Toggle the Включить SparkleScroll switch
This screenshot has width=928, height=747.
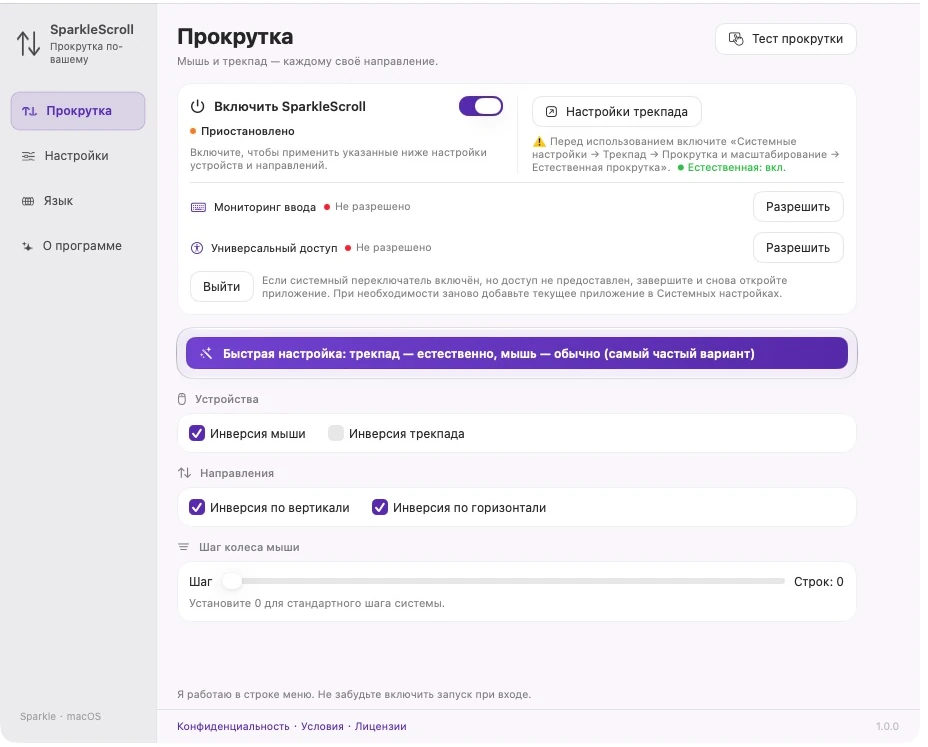pos(481,107)
